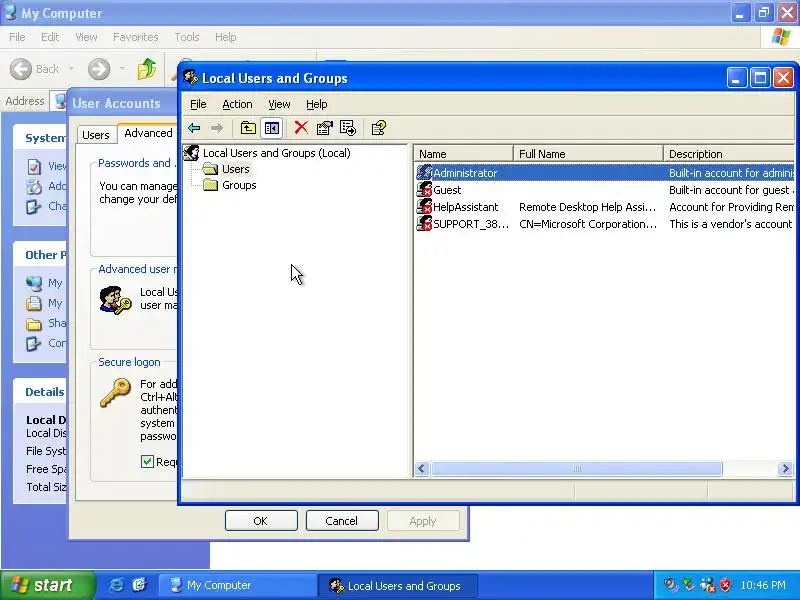Toggle Show/Hide Console Tree icon
800x600 pixels.
[271, 128]
